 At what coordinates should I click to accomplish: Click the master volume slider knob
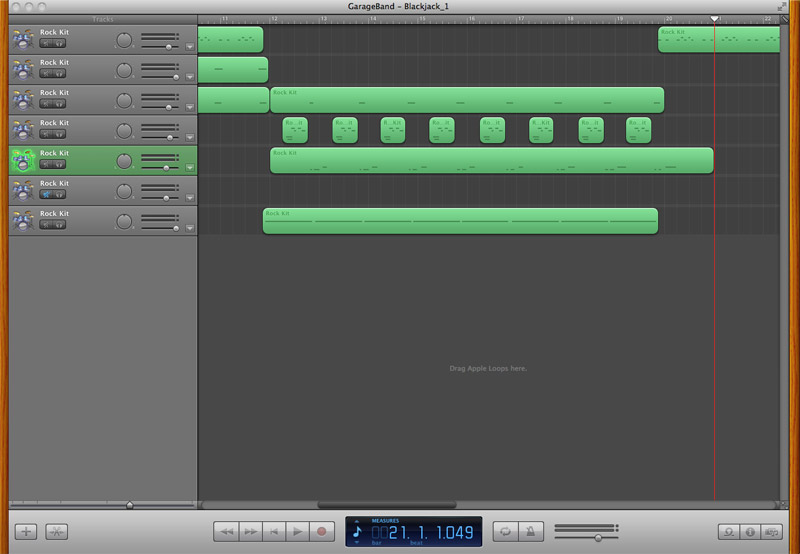coord(598,538)
